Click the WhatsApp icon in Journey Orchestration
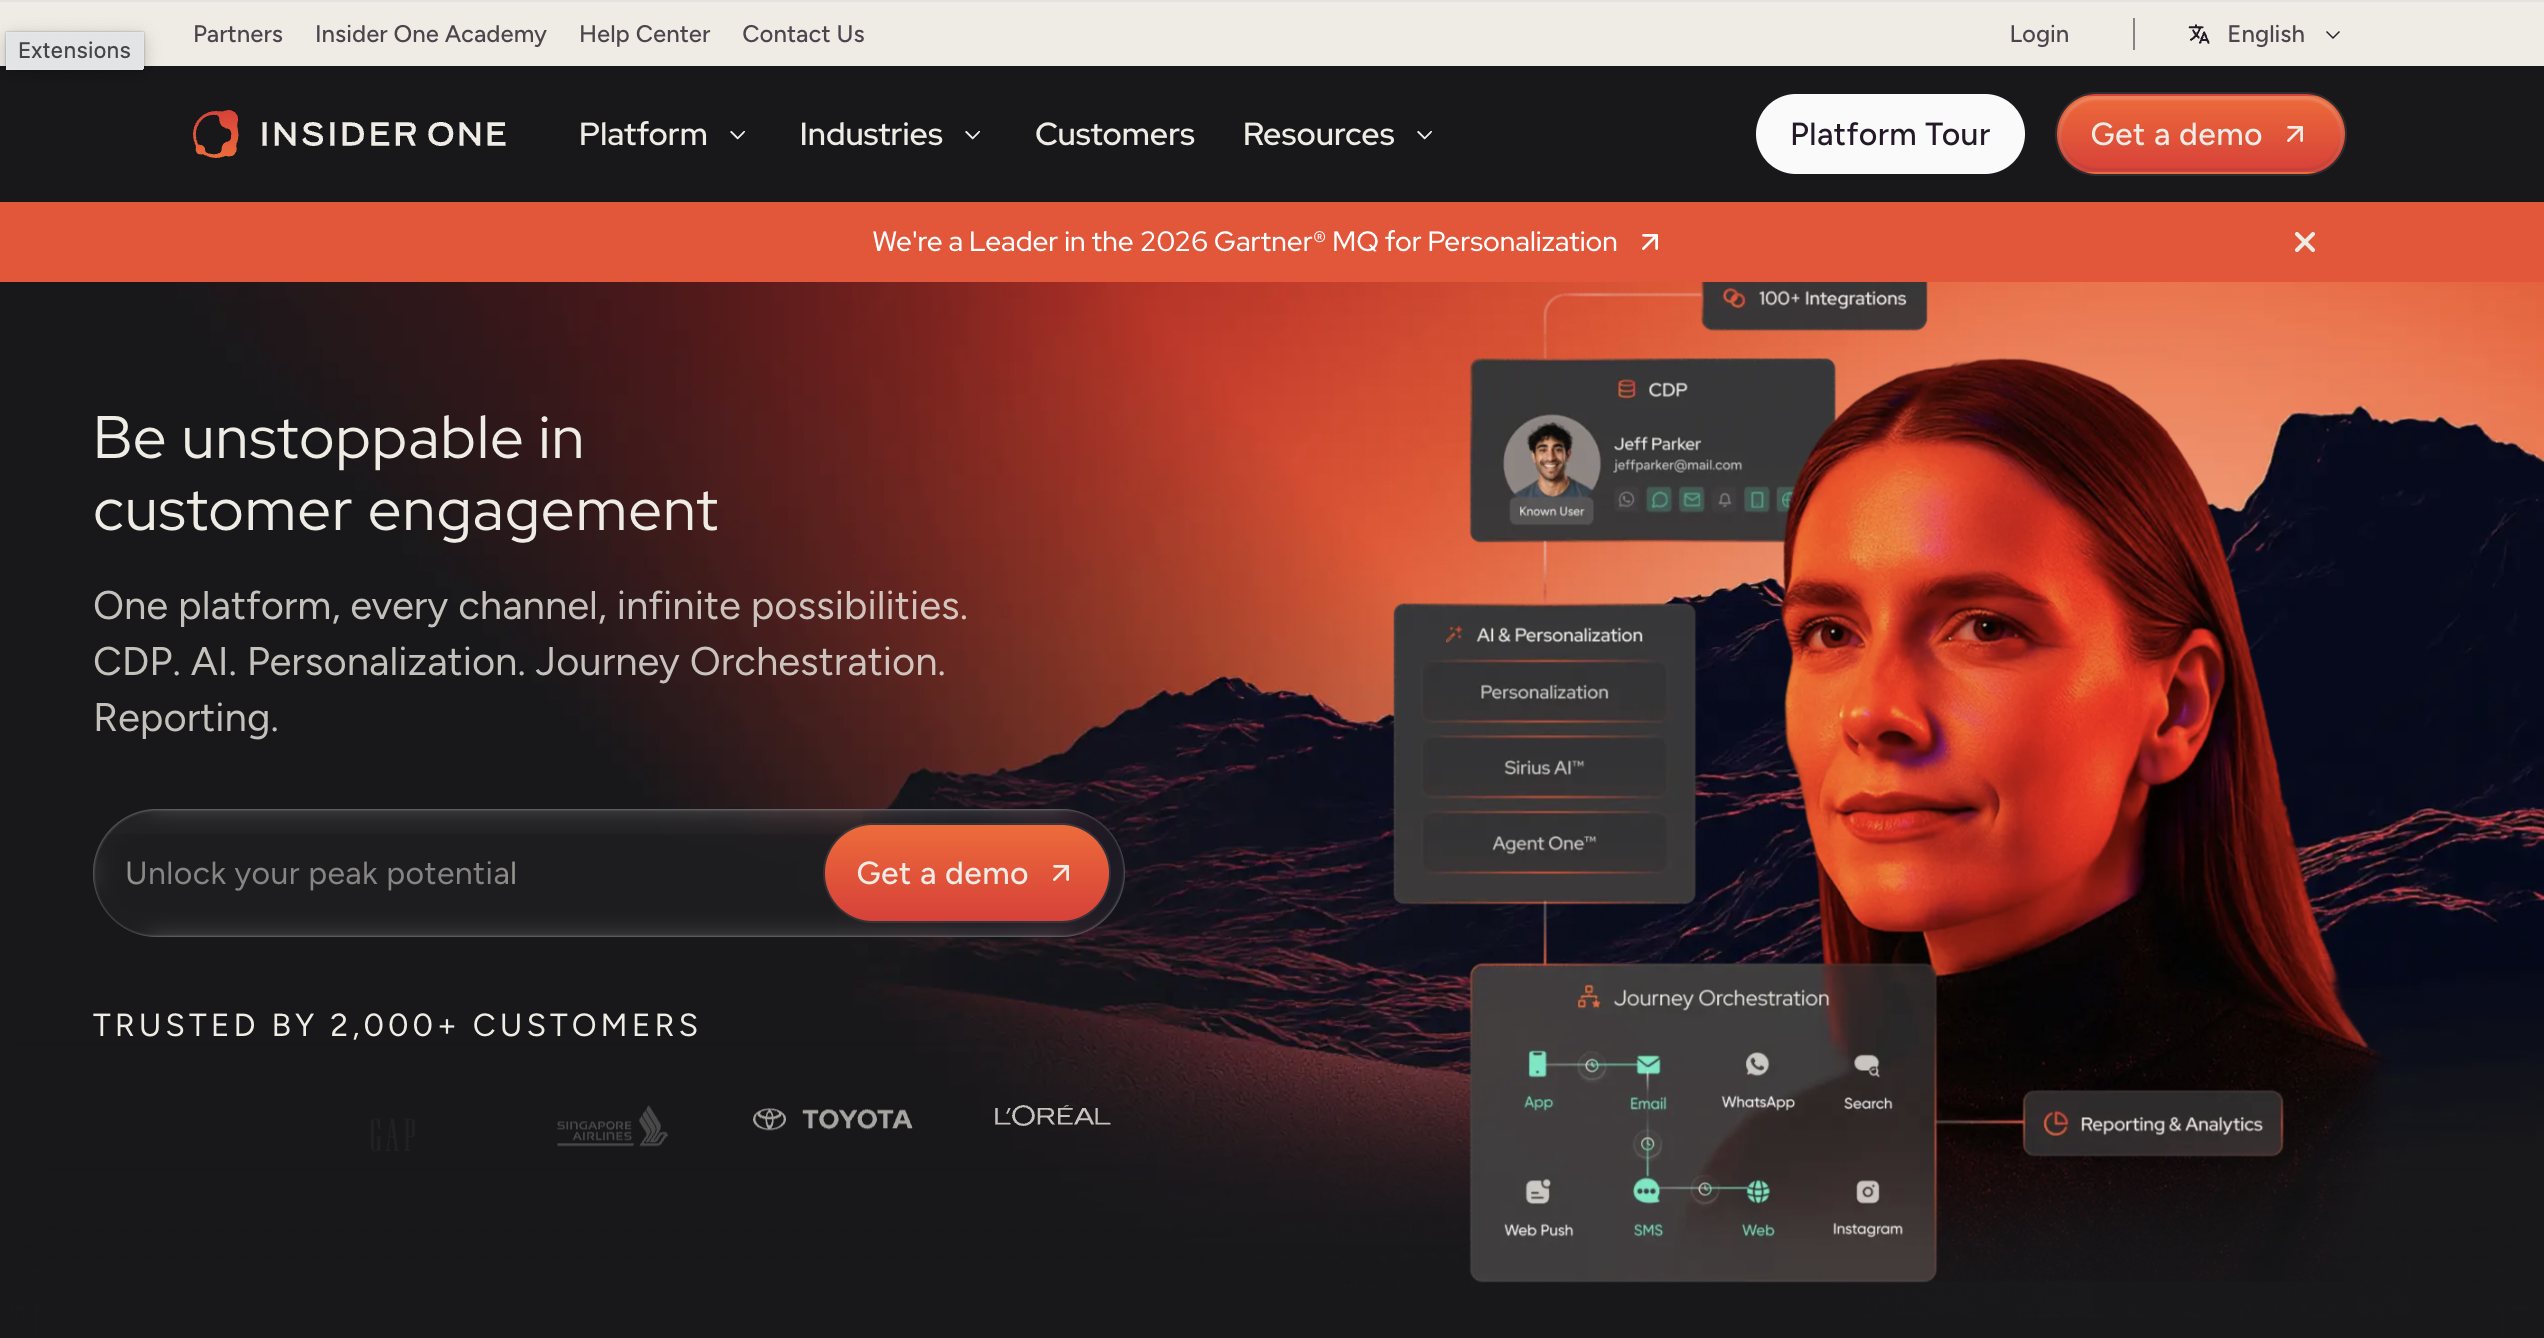The image size is (2544, 1338). click(1757, 1064)
